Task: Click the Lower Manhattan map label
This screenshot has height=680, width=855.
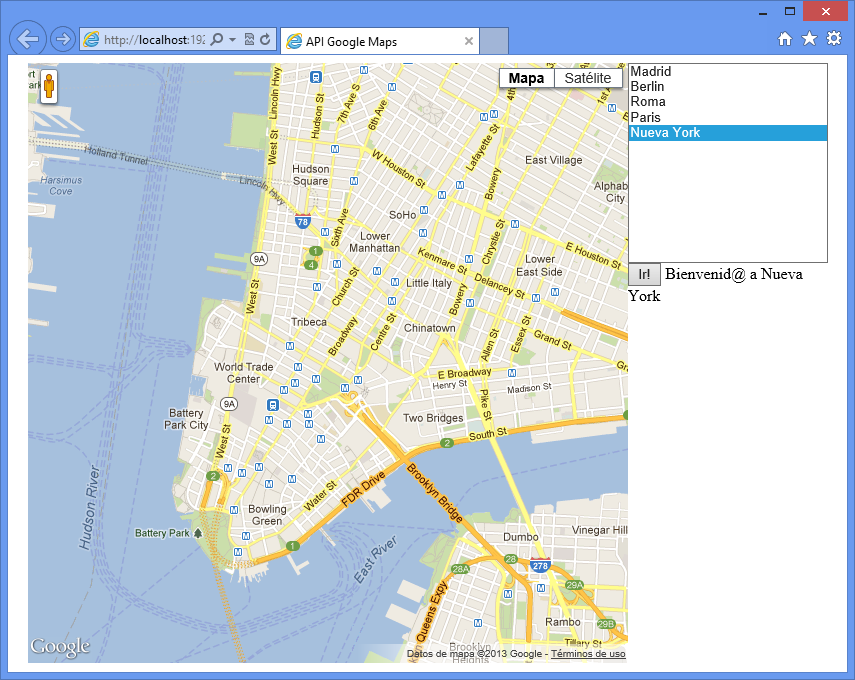Action: coord(375,242)
